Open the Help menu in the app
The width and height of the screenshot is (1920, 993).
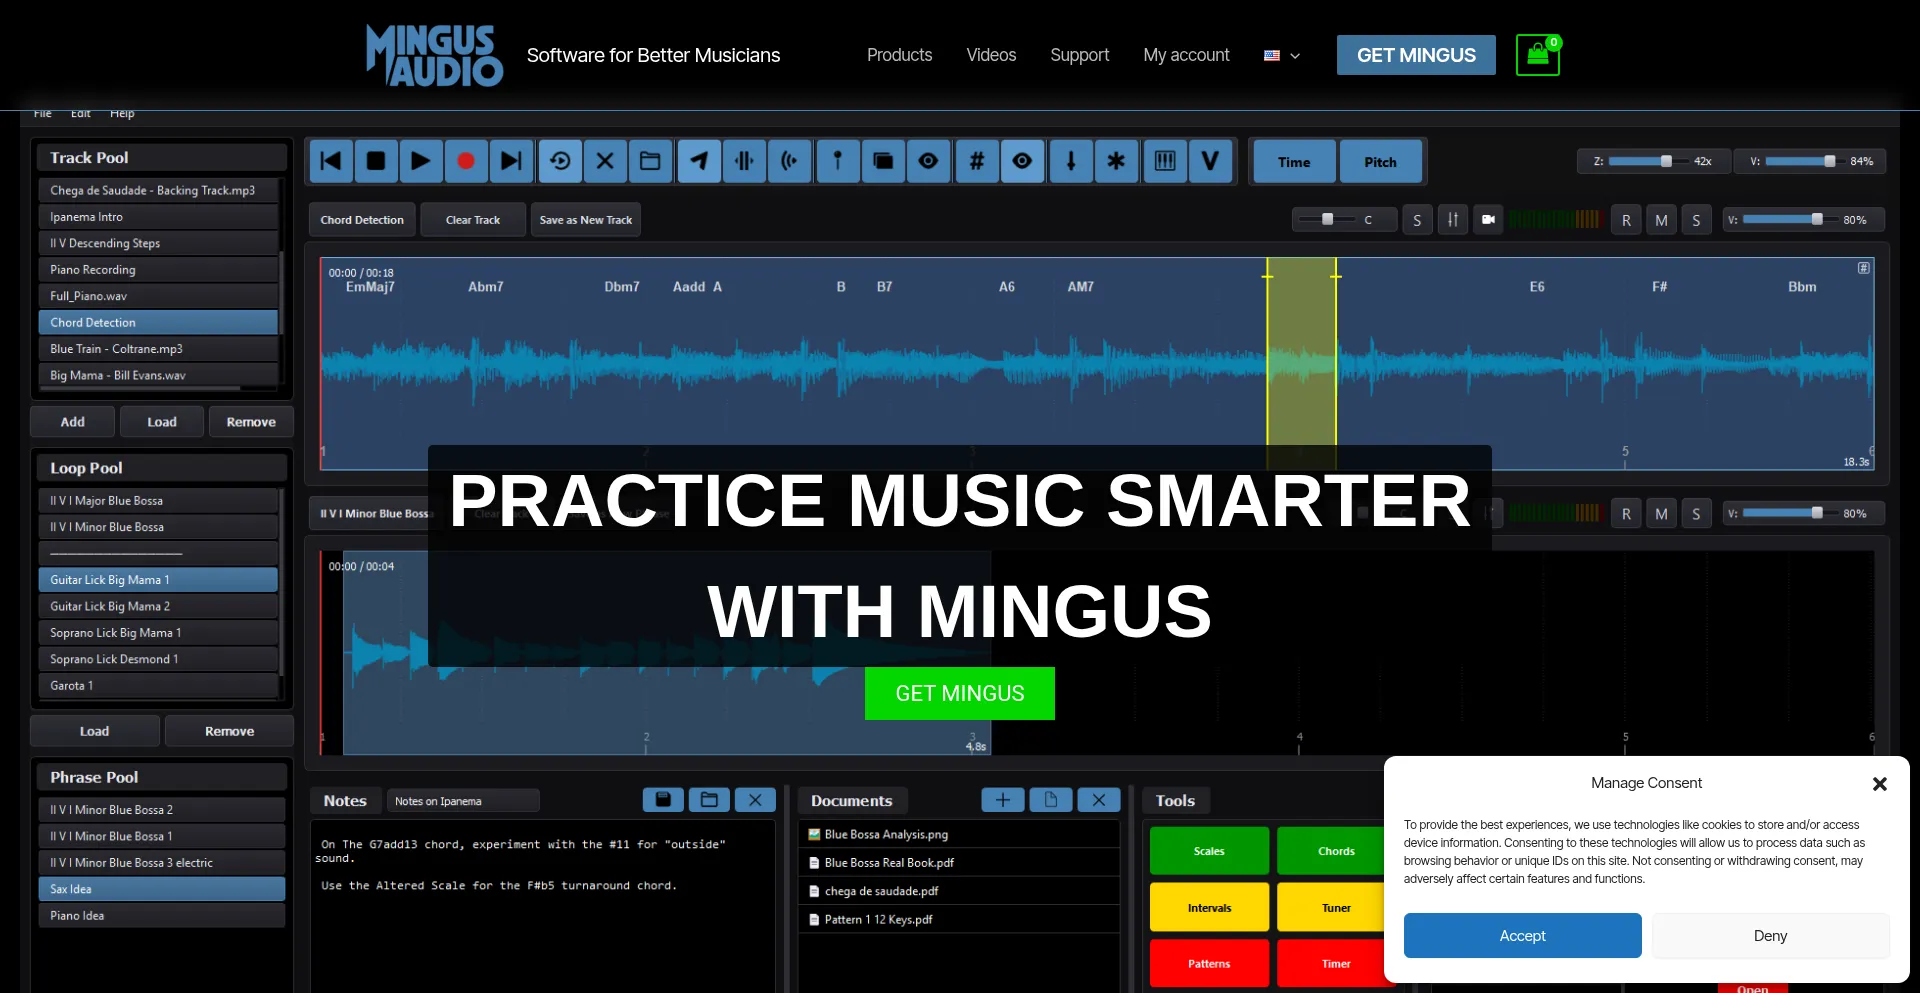tap(122, 114)
